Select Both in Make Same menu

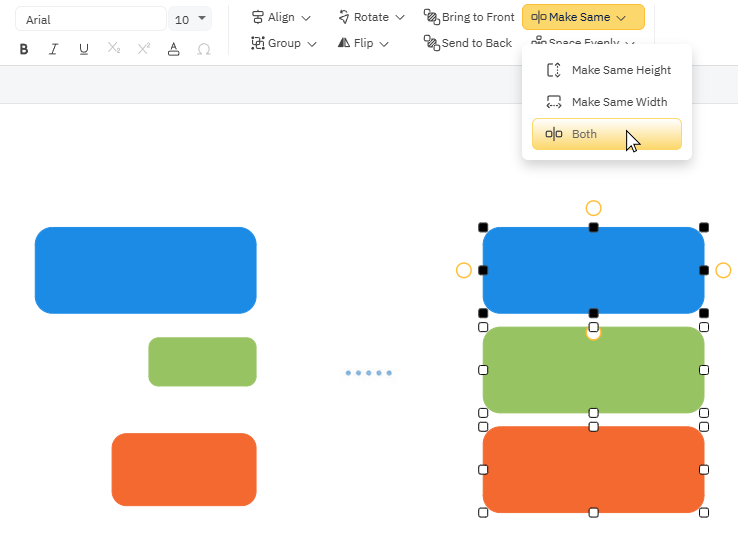coord(607,134)
